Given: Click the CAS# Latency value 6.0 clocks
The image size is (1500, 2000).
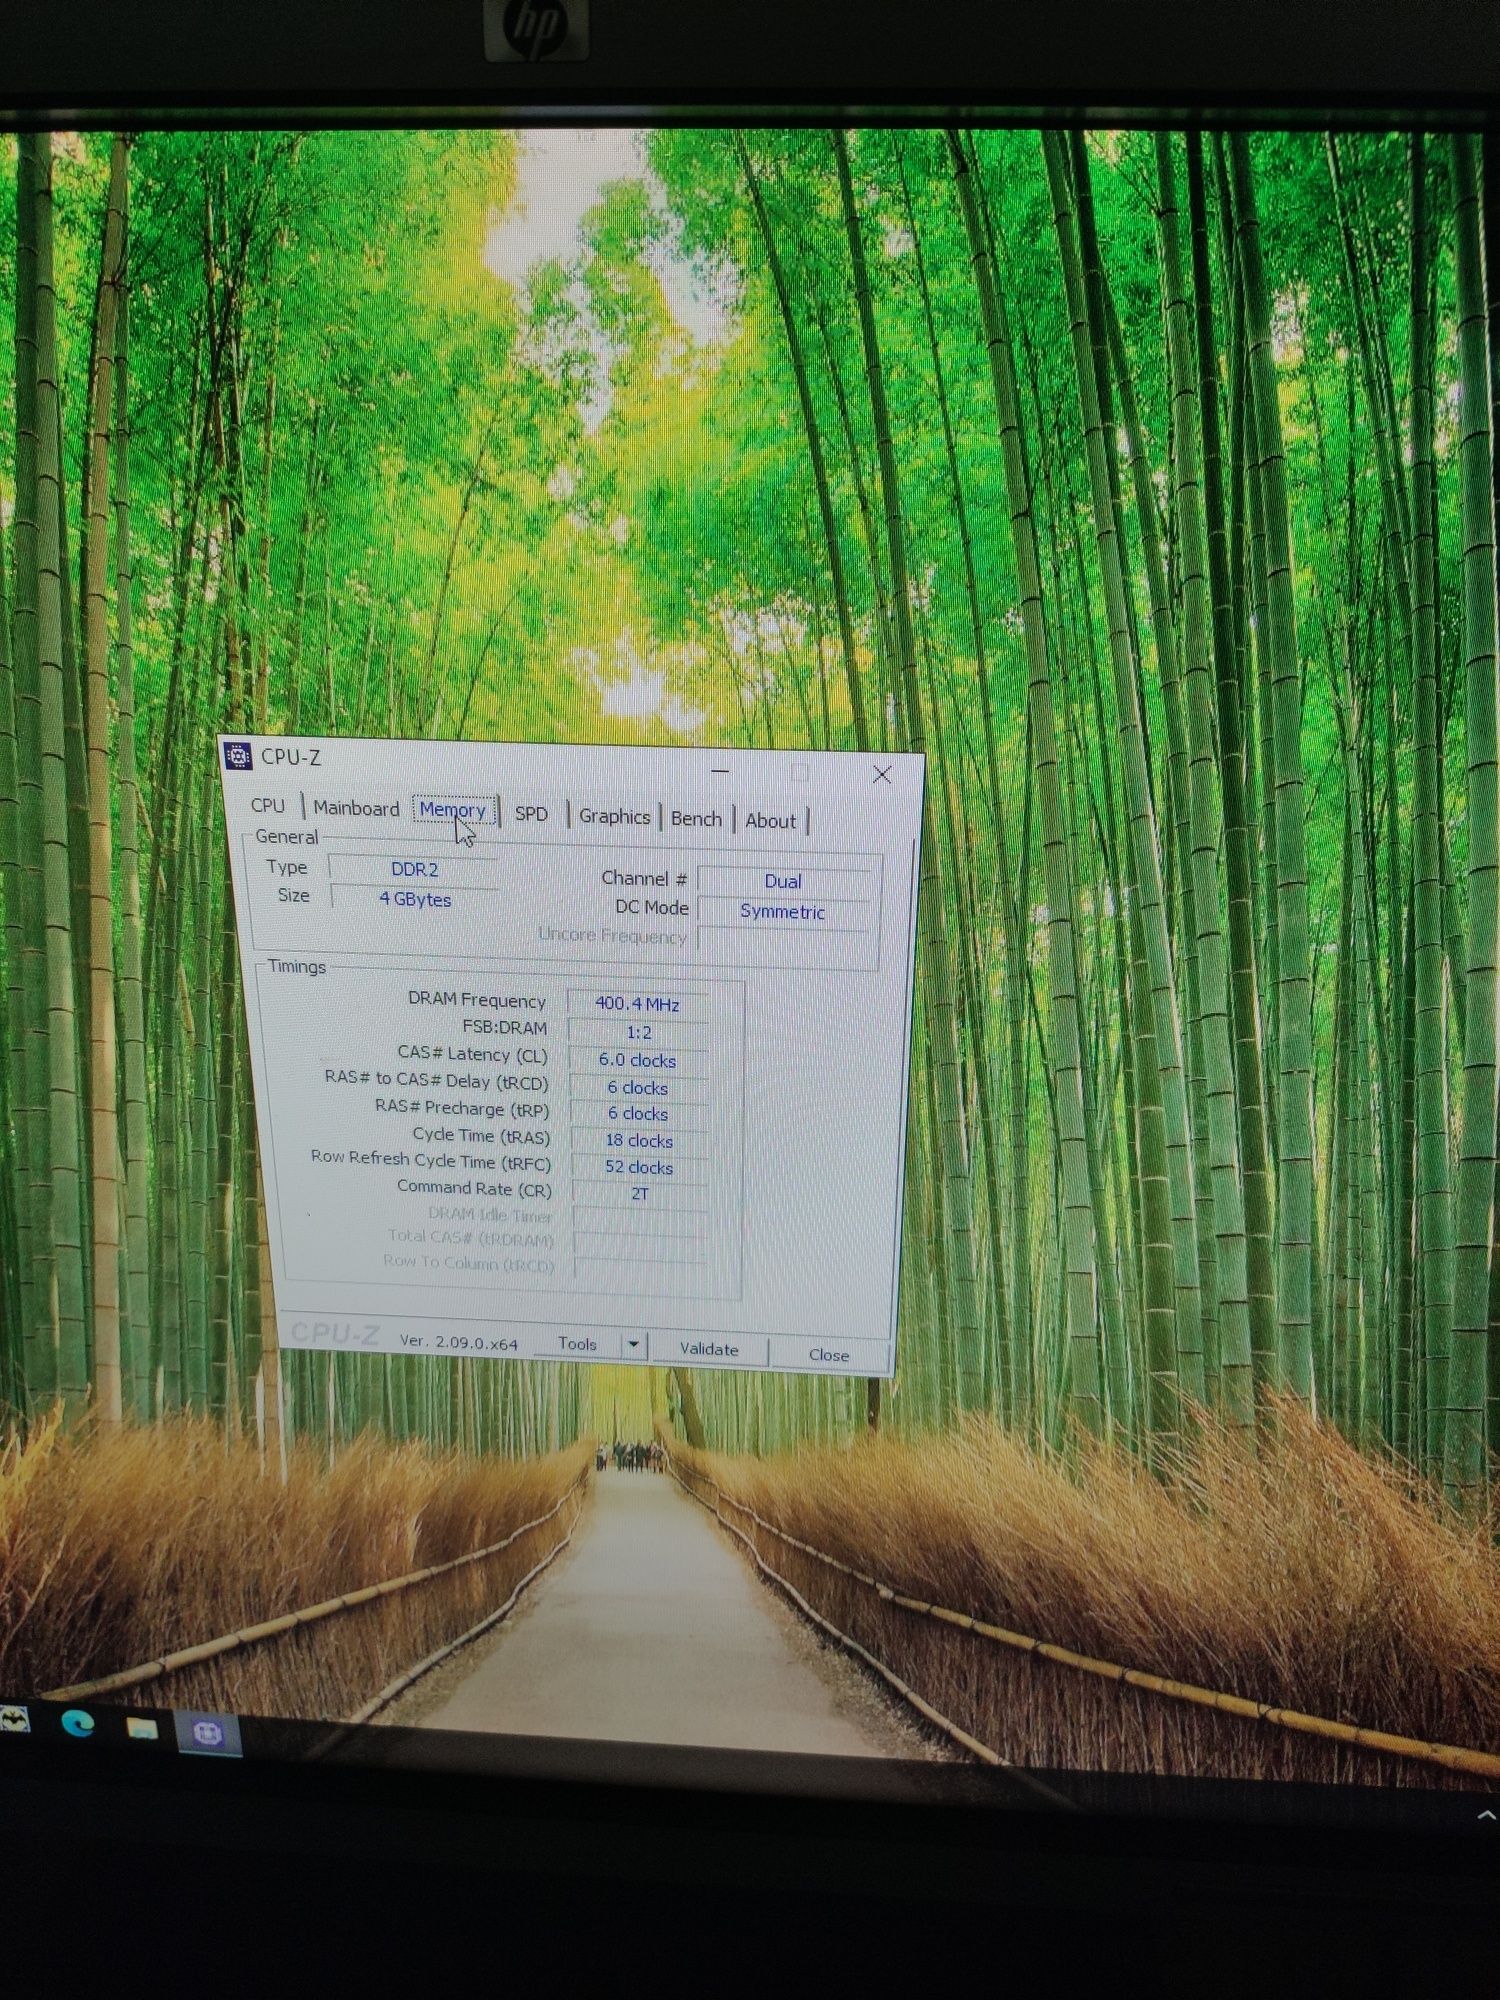Looking at the screenshot, I should tap(638, 1059).
